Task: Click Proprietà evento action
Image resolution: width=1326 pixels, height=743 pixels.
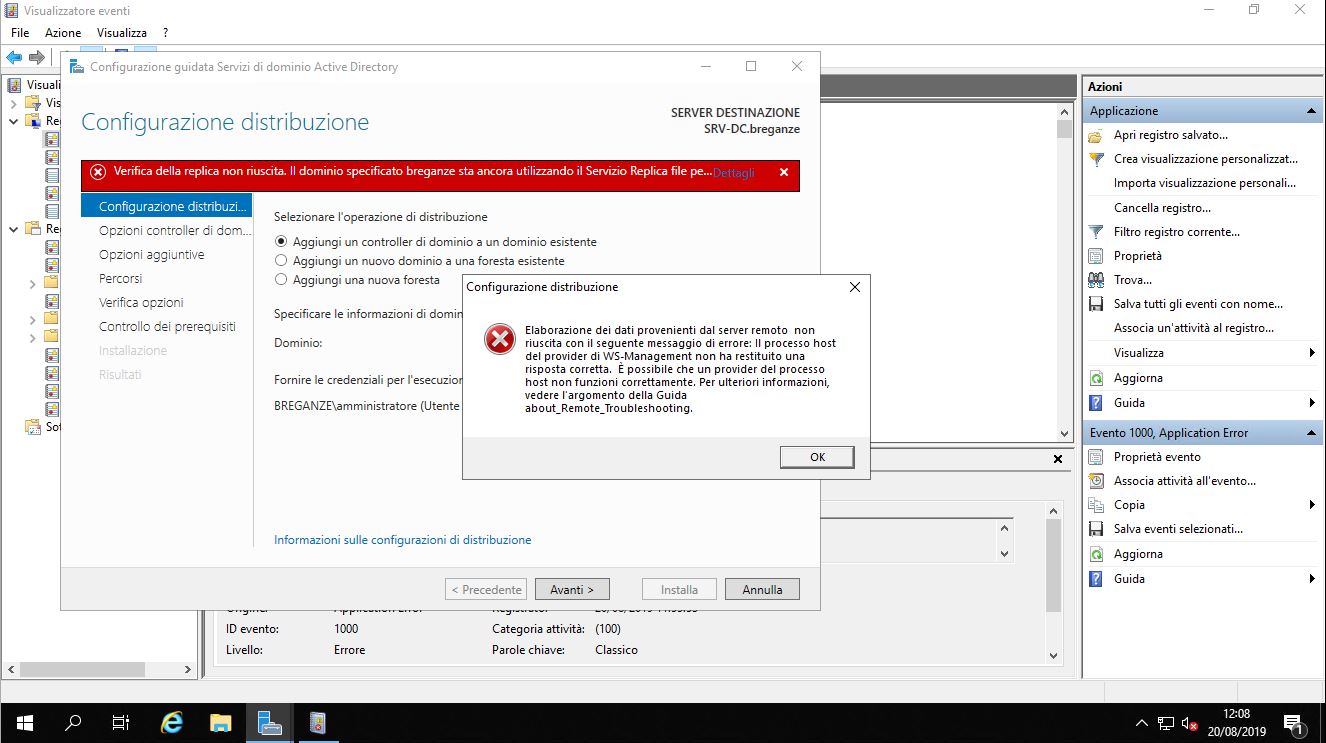Action: [x=1157, y=457]
